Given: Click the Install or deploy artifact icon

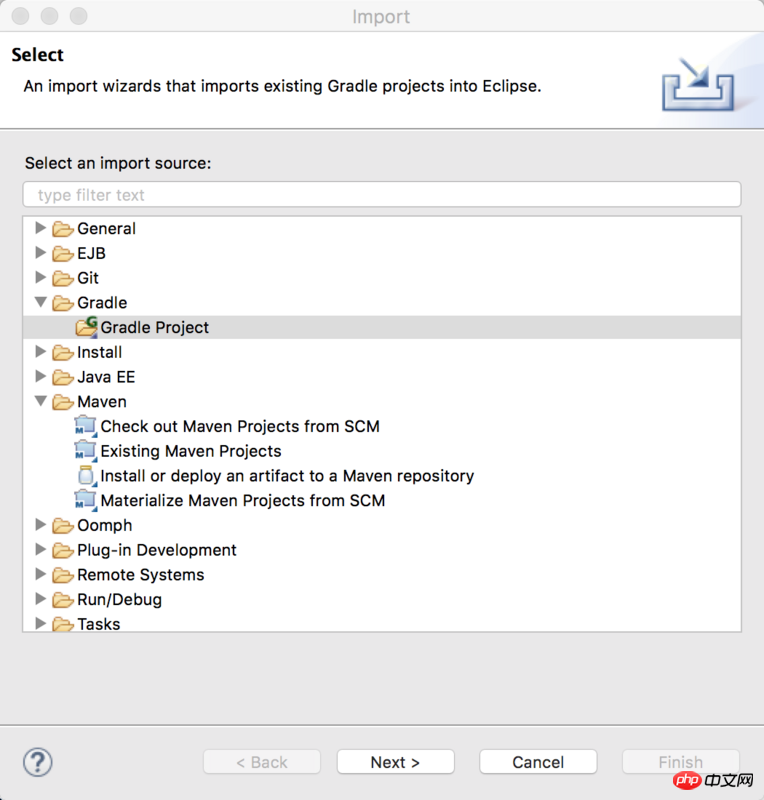Looking at the screenshot, I should pos(86,476).
